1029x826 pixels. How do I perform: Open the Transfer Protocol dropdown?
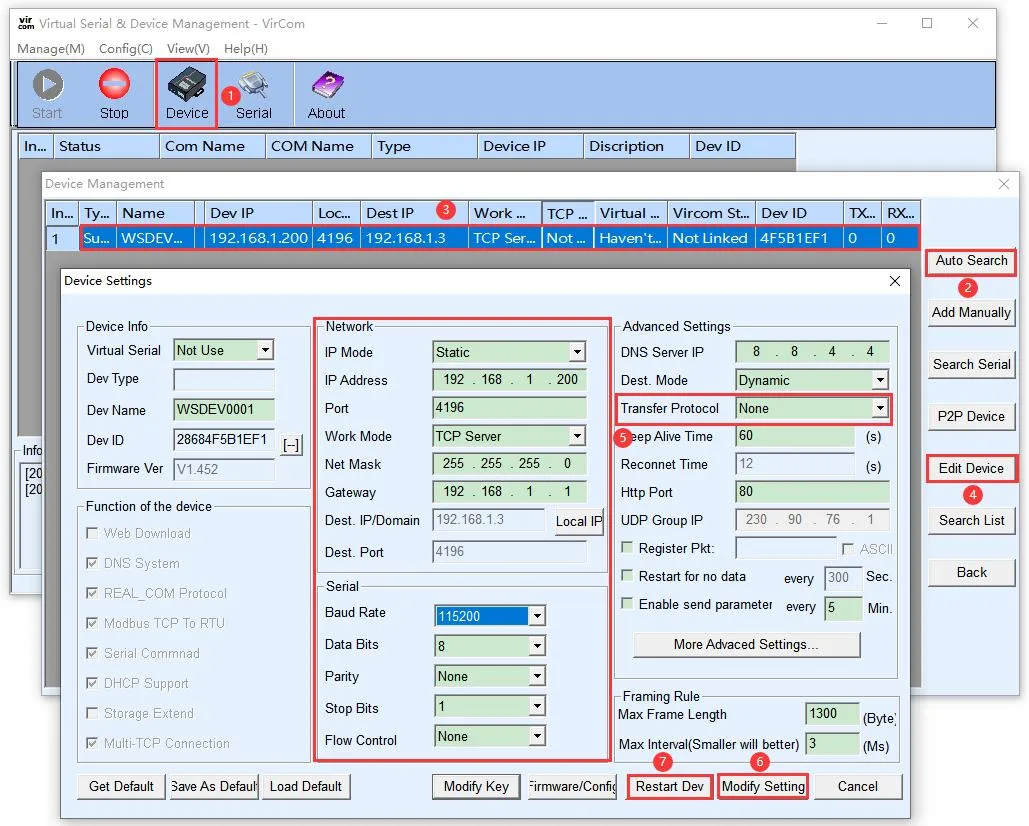pyautogui.click(x=880, y=408)
